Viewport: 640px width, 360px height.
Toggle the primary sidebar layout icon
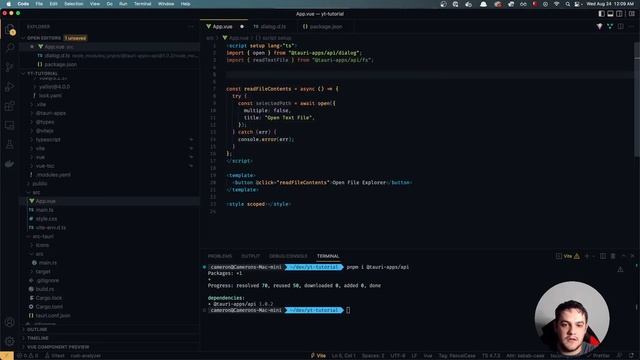[x=601, y=14]
